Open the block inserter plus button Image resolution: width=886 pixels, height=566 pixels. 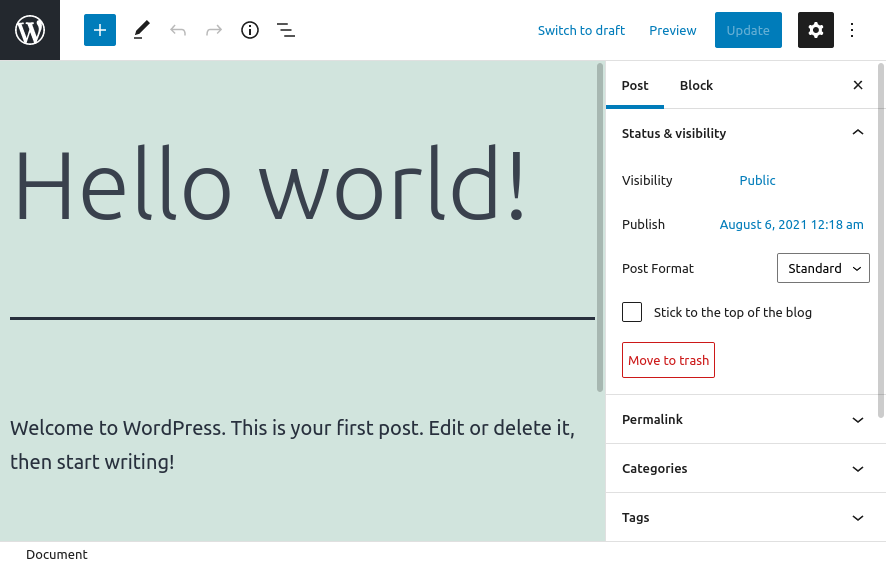click(x=100, y=30)
